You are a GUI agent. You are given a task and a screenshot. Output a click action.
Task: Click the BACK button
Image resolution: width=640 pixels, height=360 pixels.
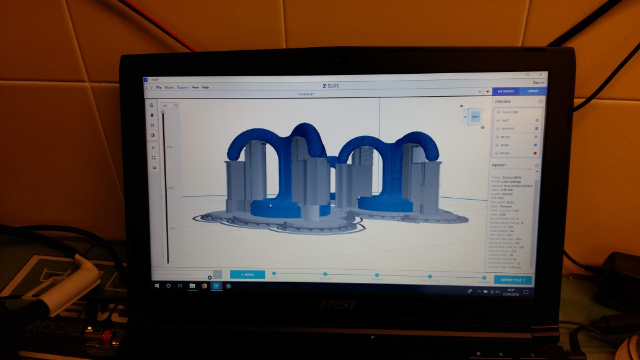(247, 275)
